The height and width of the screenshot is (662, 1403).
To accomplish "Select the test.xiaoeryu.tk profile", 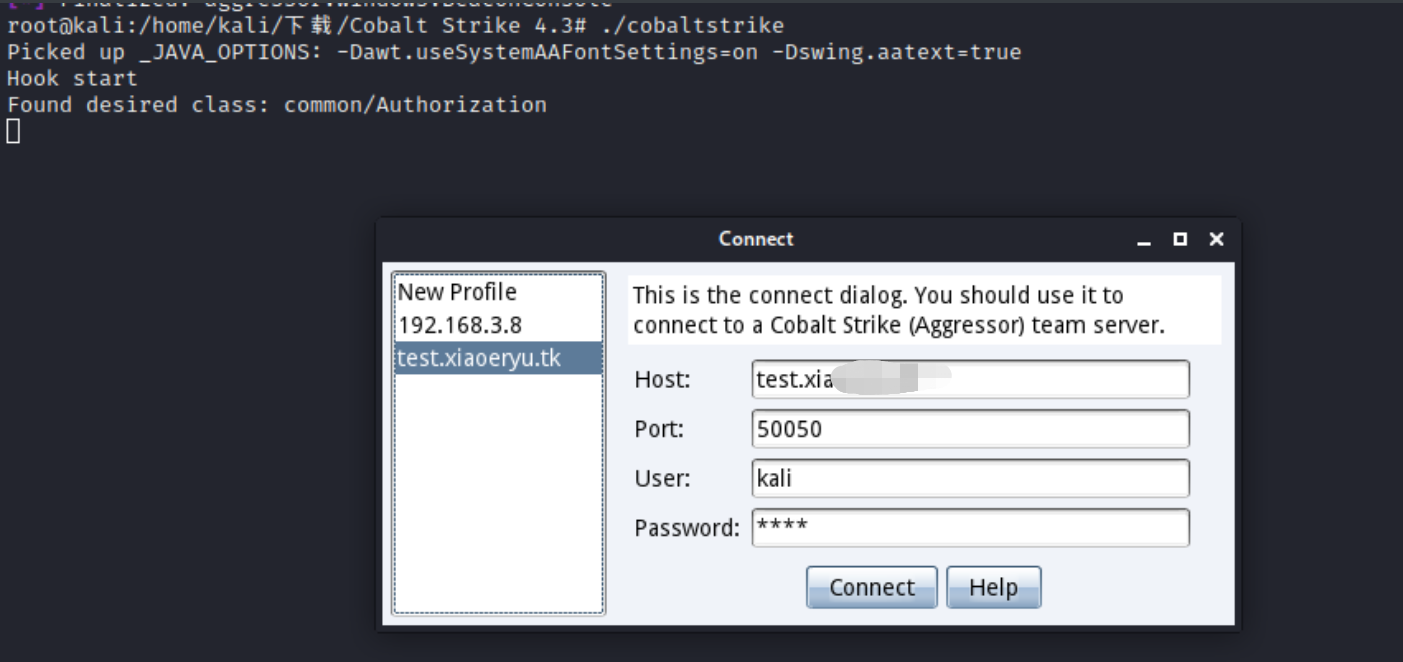I will [498, 358].
